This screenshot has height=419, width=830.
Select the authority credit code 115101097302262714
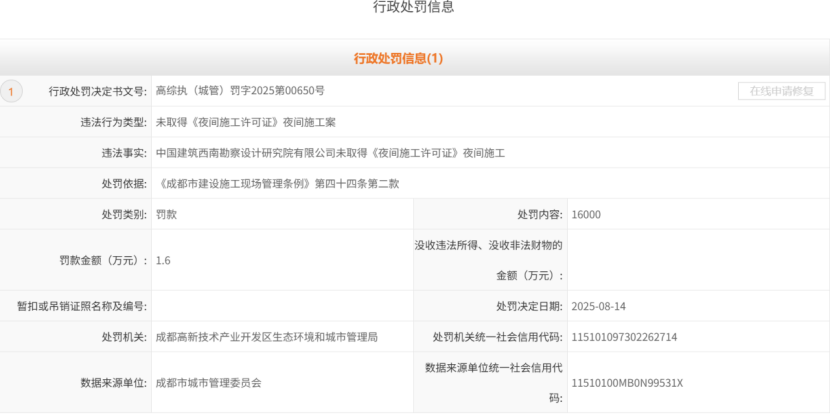624,337
